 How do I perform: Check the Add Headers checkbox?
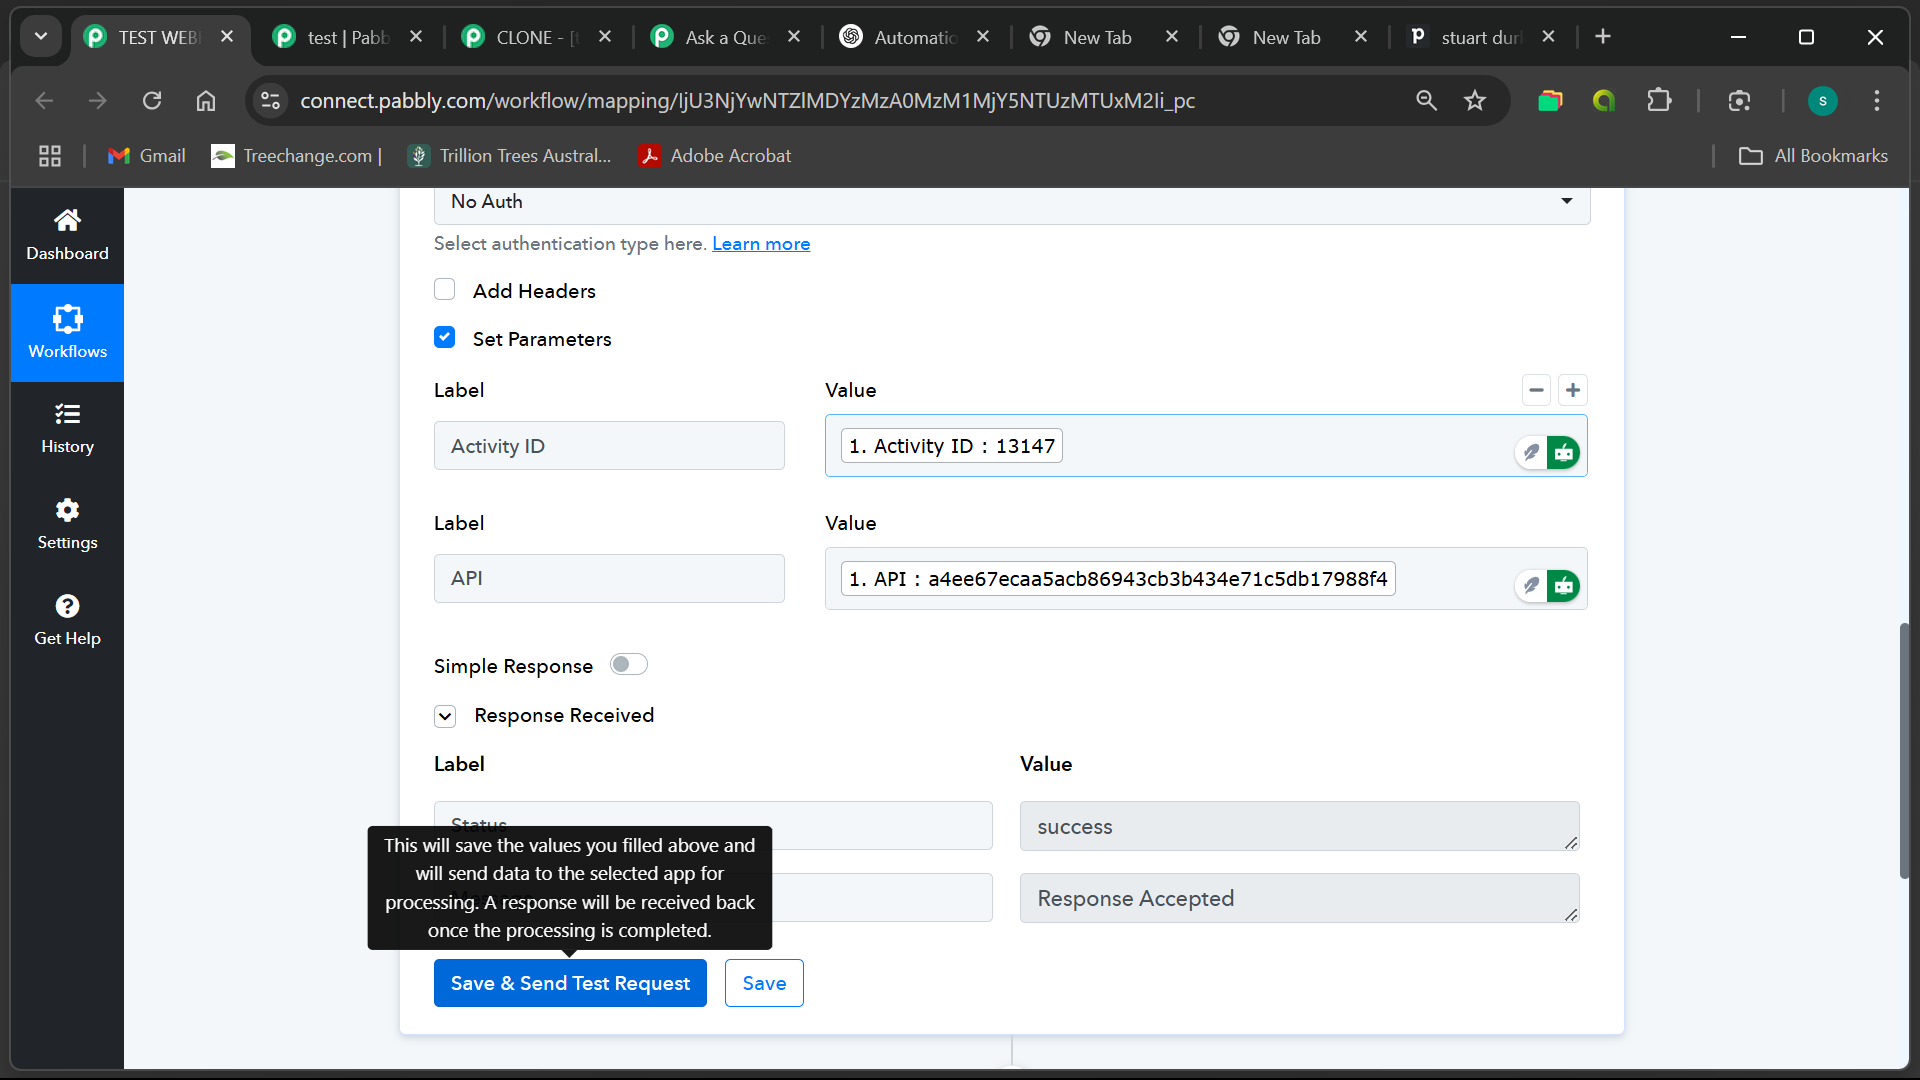point(445,290)
